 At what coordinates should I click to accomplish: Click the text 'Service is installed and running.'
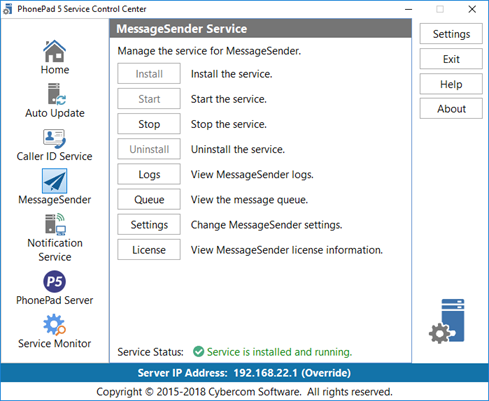click(279, 352)
